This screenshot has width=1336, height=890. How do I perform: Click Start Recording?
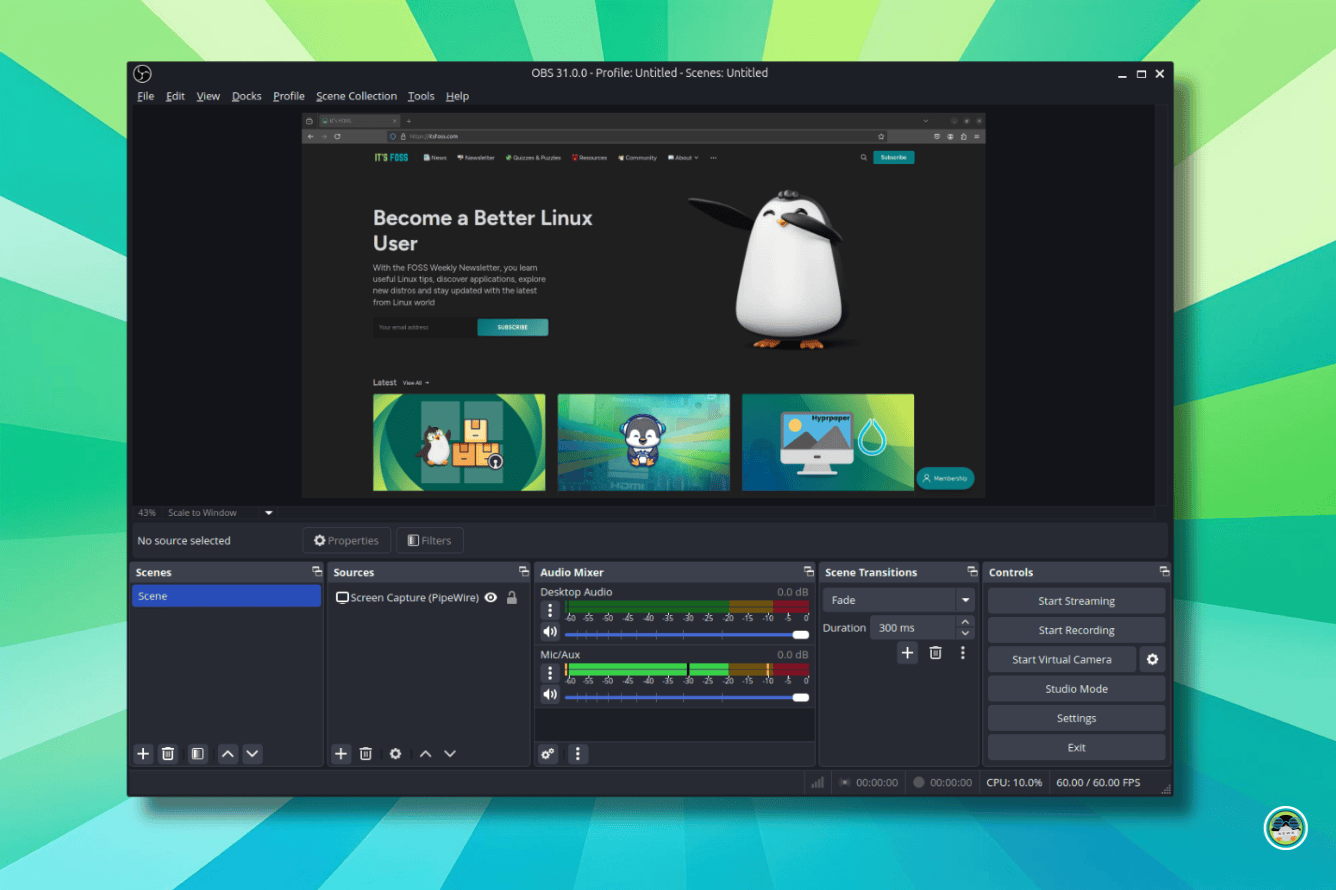(1076, 630)
